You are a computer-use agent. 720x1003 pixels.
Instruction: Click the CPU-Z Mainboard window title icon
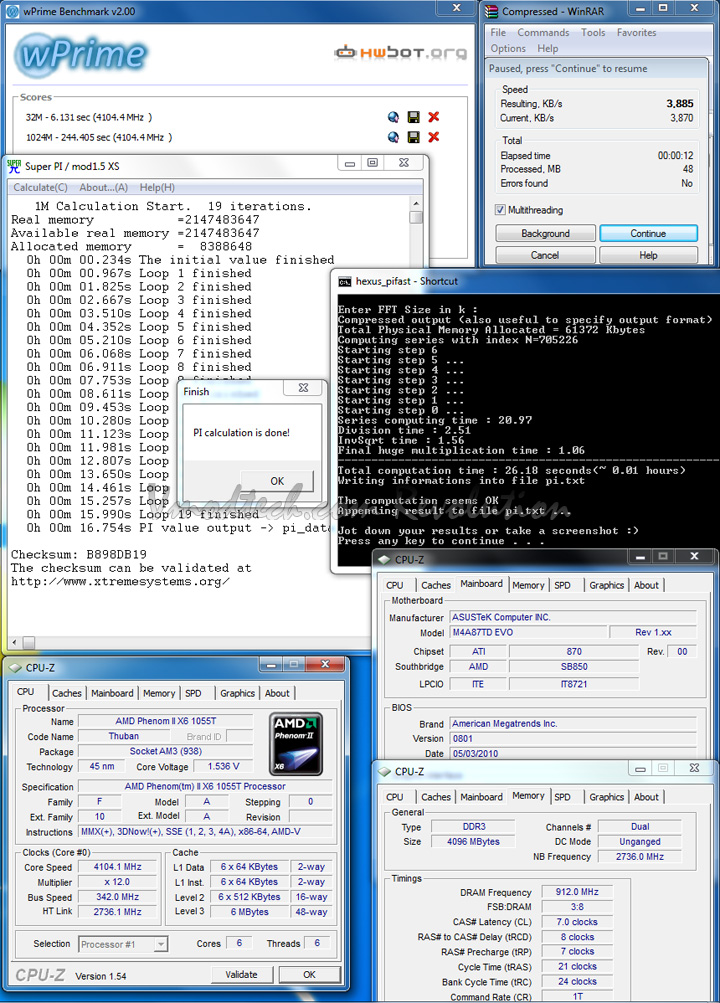click(384, 560)
